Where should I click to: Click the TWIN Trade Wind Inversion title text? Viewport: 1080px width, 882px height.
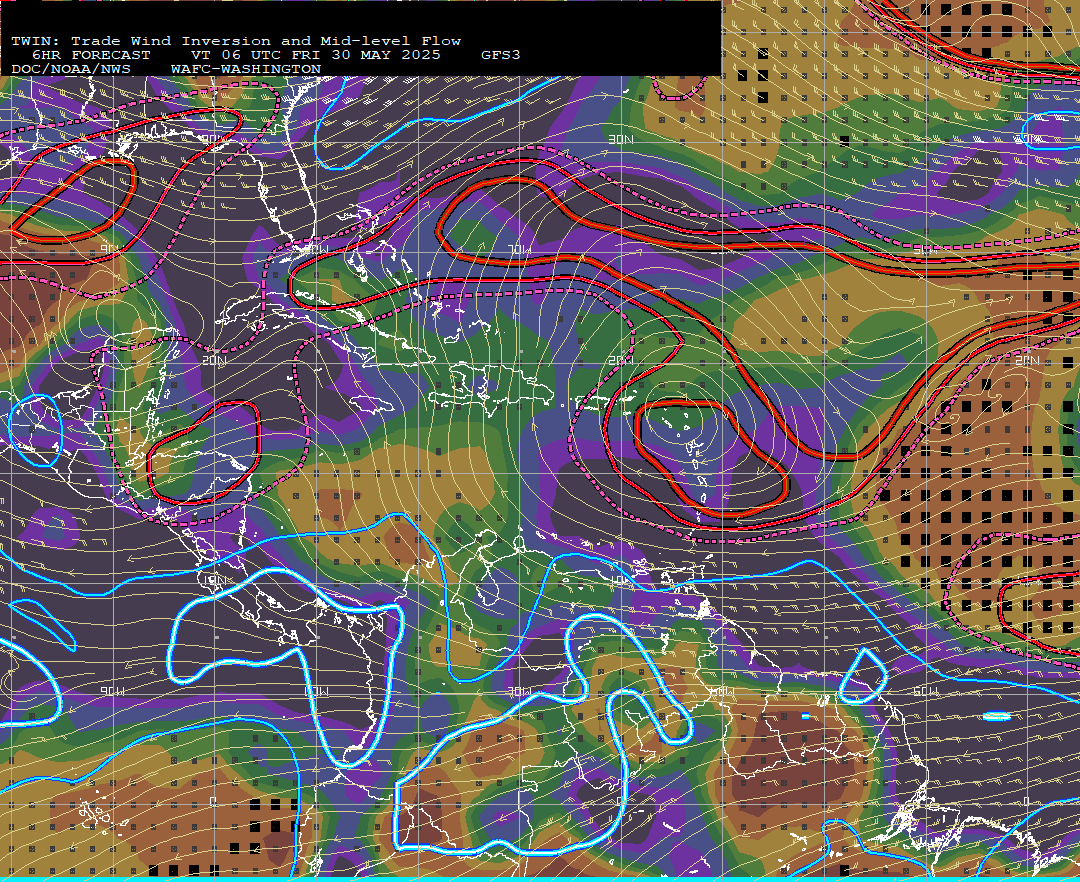click(x=236, y=41)
